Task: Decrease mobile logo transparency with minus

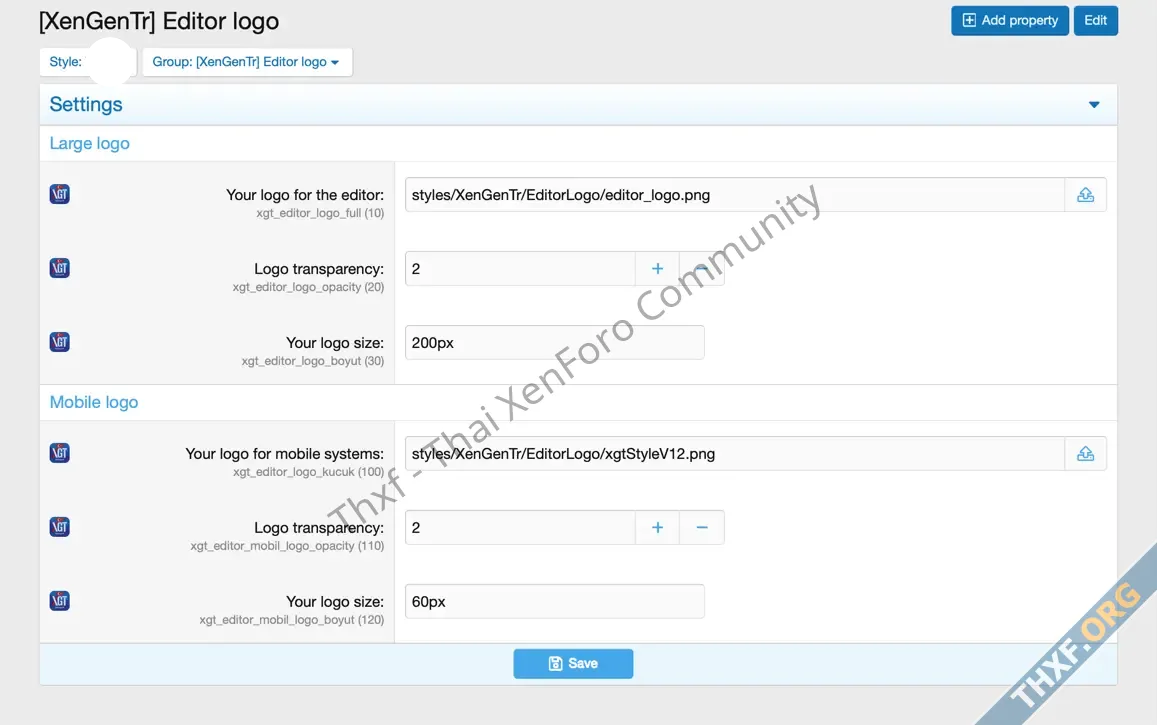Action: [x=702, y=527]
